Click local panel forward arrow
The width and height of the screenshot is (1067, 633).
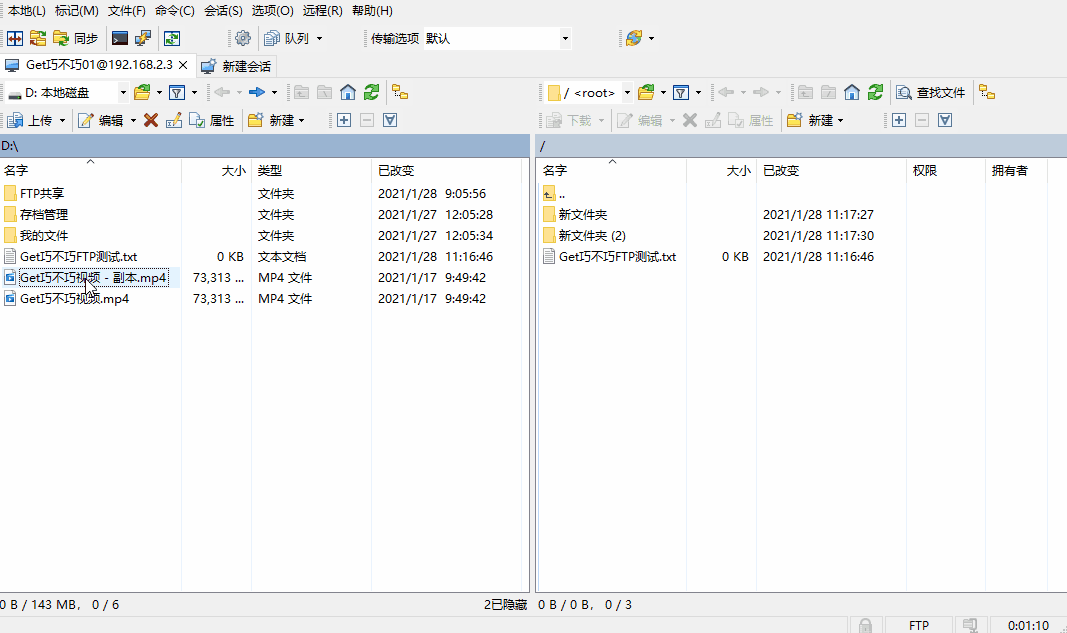[257, 93]
